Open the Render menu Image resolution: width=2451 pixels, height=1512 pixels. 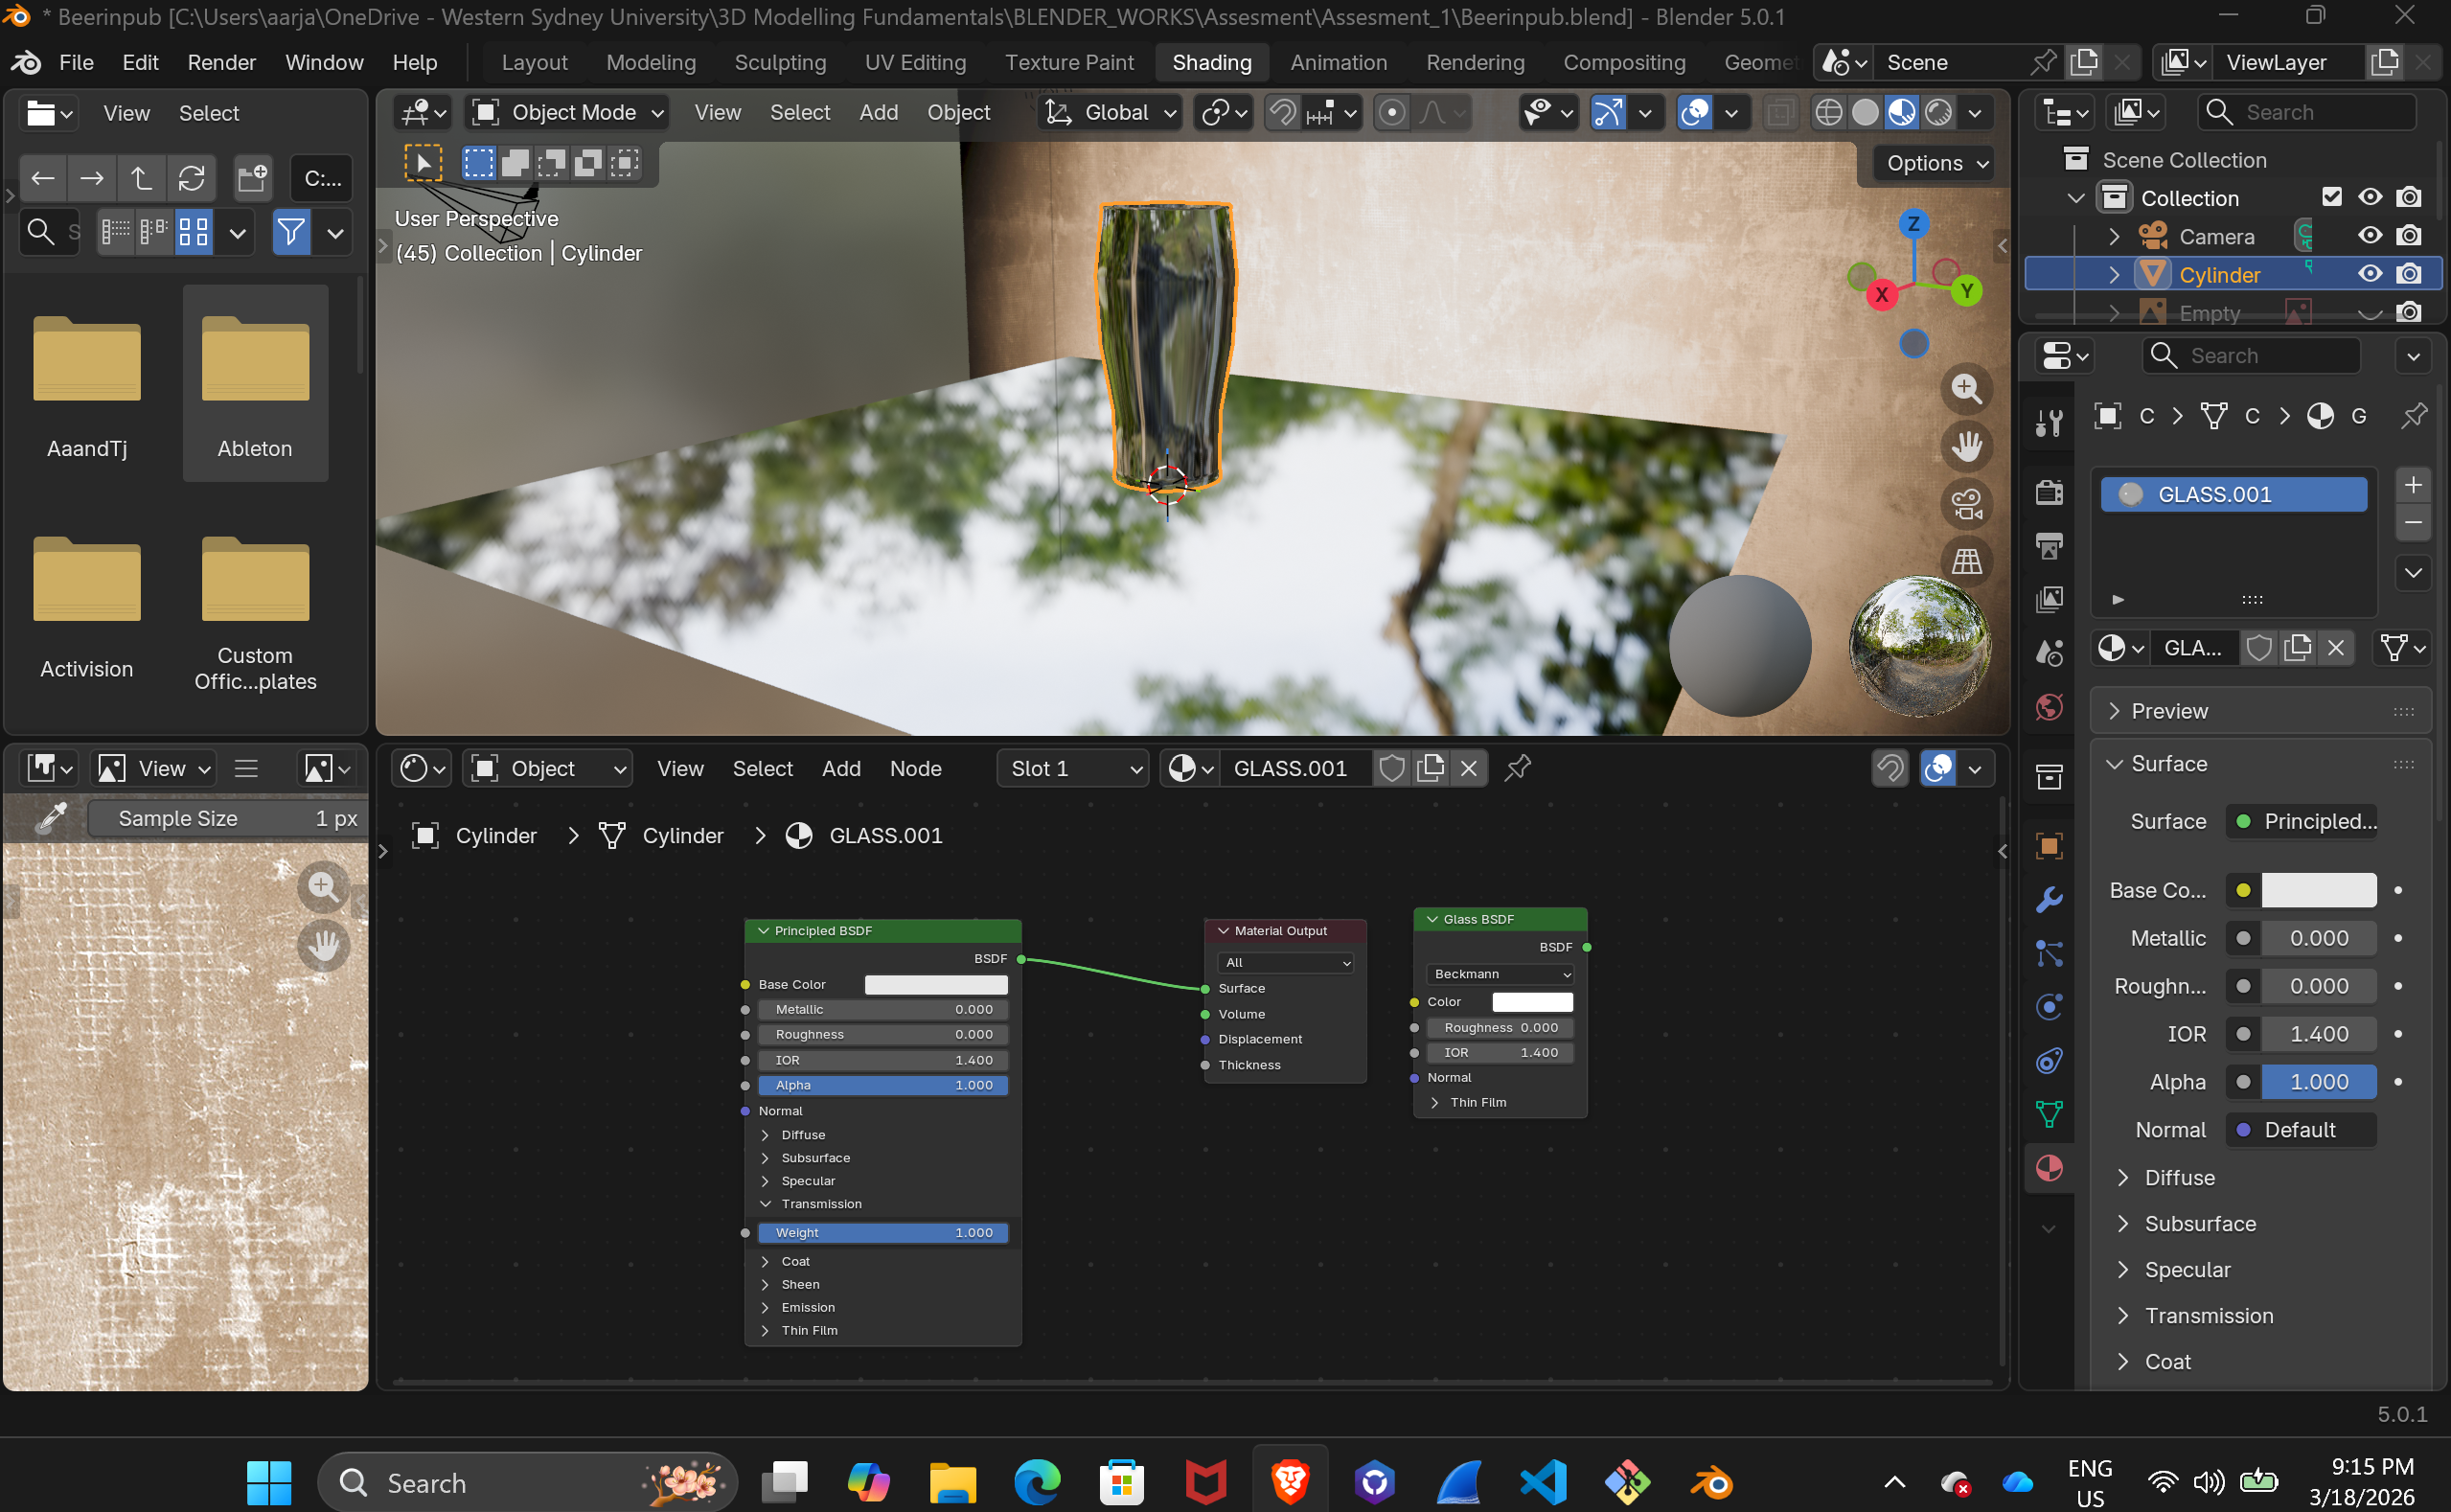[221, 62]
